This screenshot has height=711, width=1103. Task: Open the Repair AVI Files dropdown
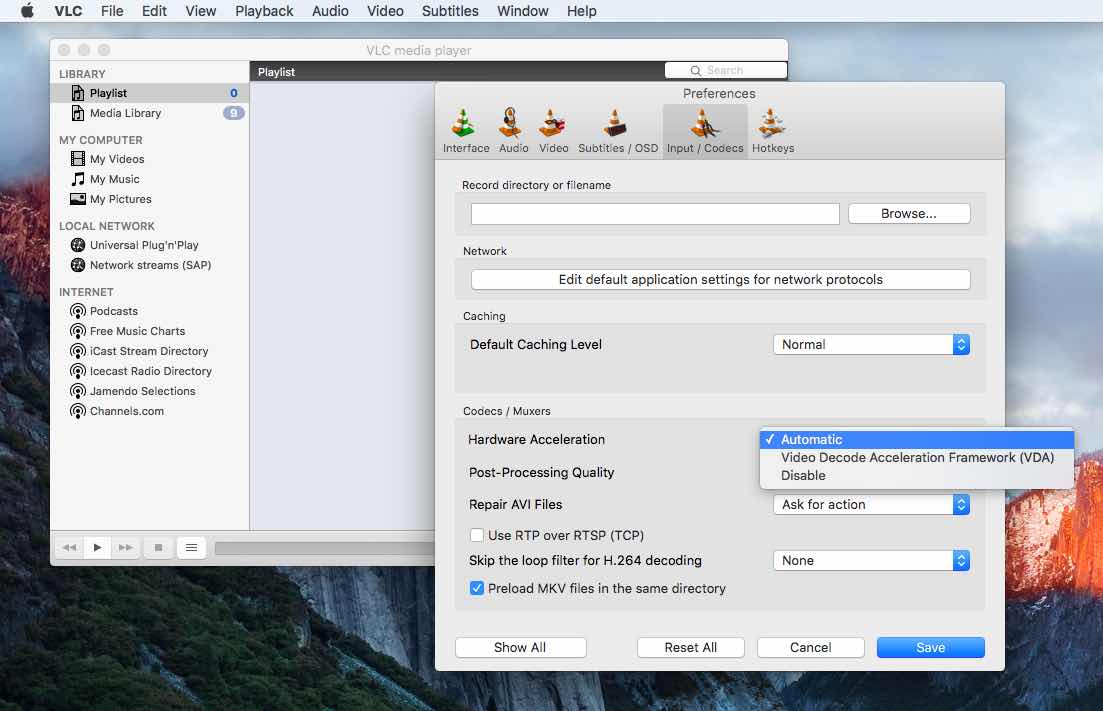[x=869, y=504]
